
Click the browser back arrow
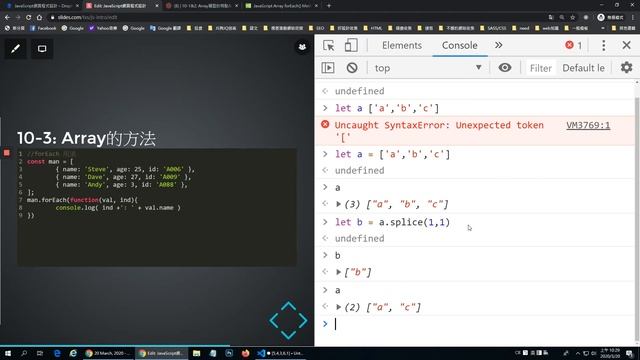pos(7,17)
